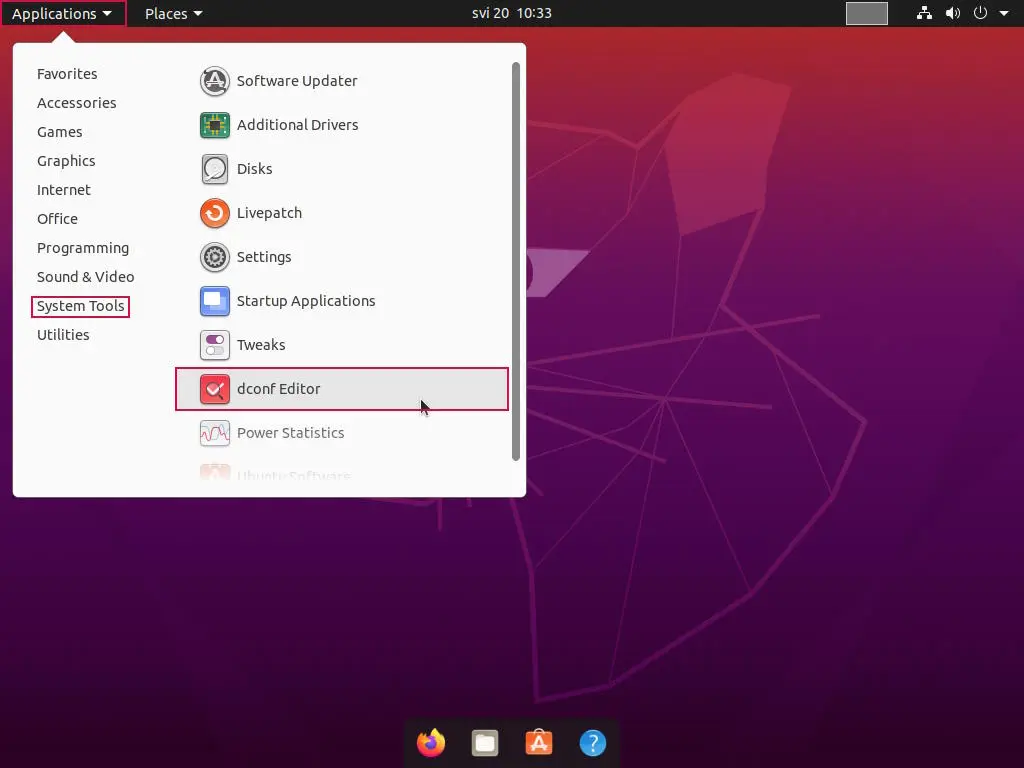Open Firefox from the dock
The image size is (1024, 768).
431,743
